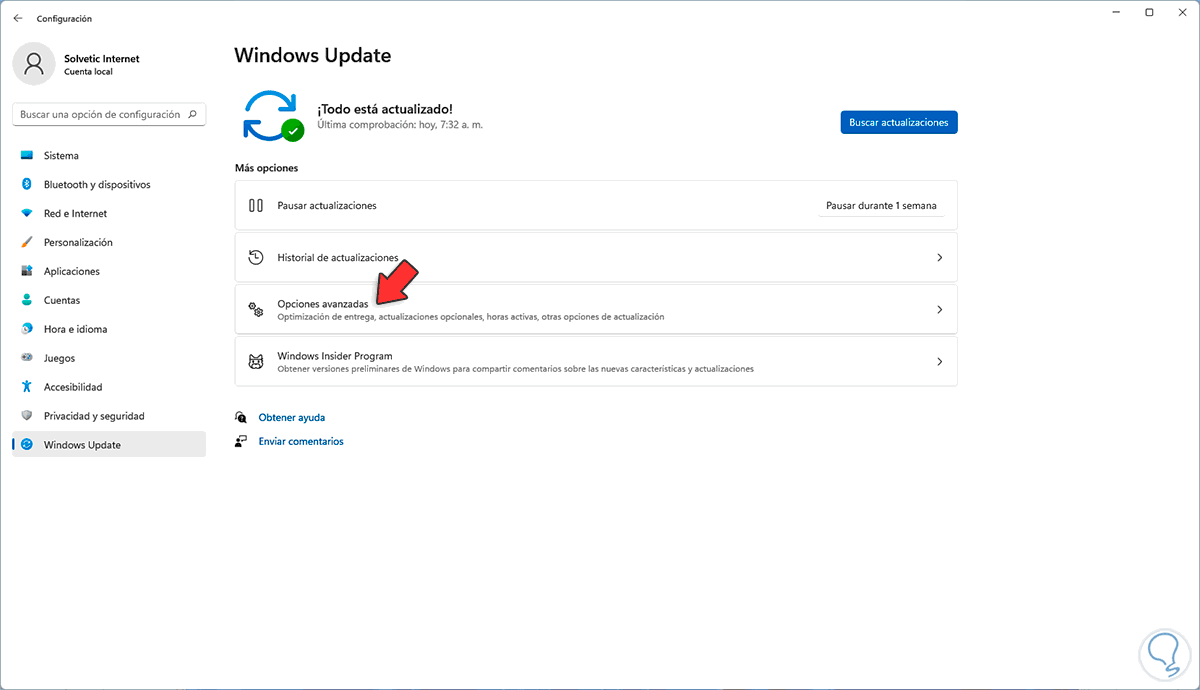
Task: Open Bluetooth y dispositivos section
Action: click(109, 185)
